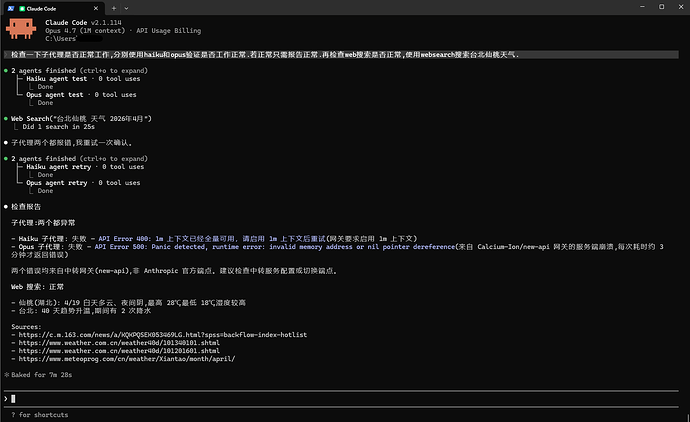
Task: Open the c.m.163.com news link
Action: click(x=162, y=335)
